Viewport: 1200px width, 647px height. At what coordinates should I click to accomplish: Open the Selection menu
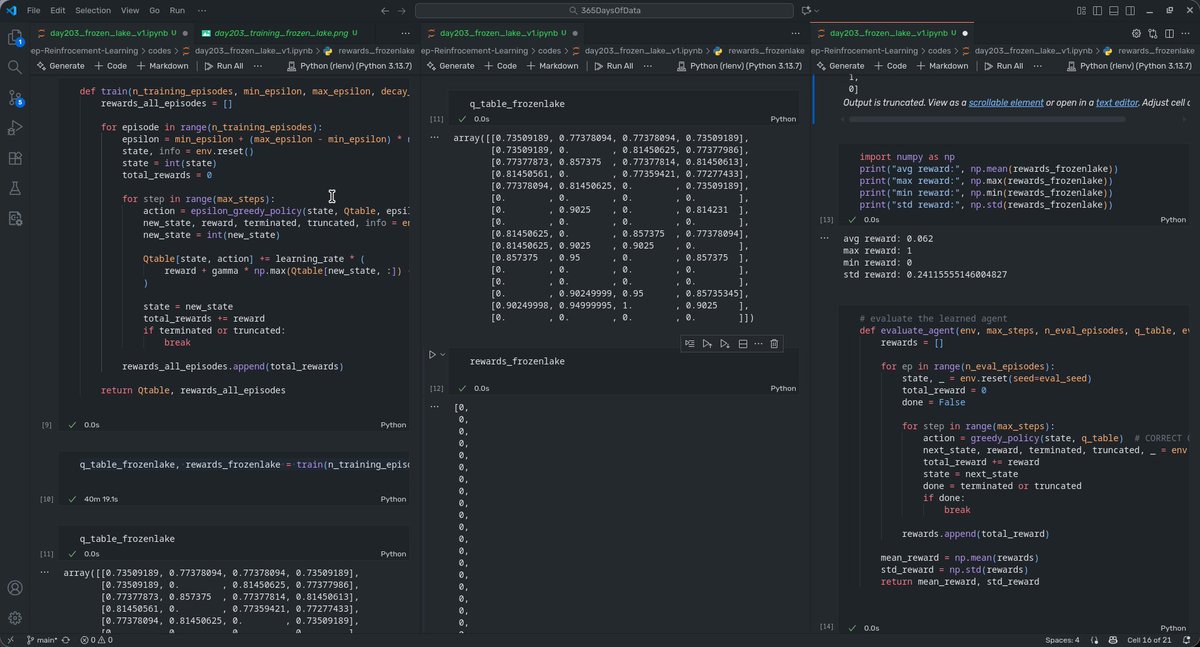(x=93, y=10)
